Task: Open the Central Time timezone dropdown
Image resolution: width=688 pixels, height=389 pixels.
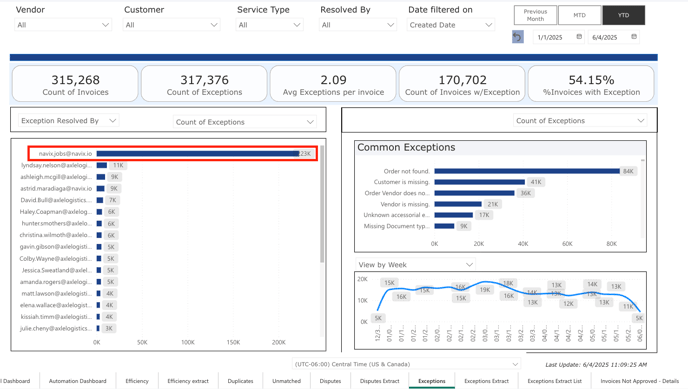Action: tap(406, 364)
